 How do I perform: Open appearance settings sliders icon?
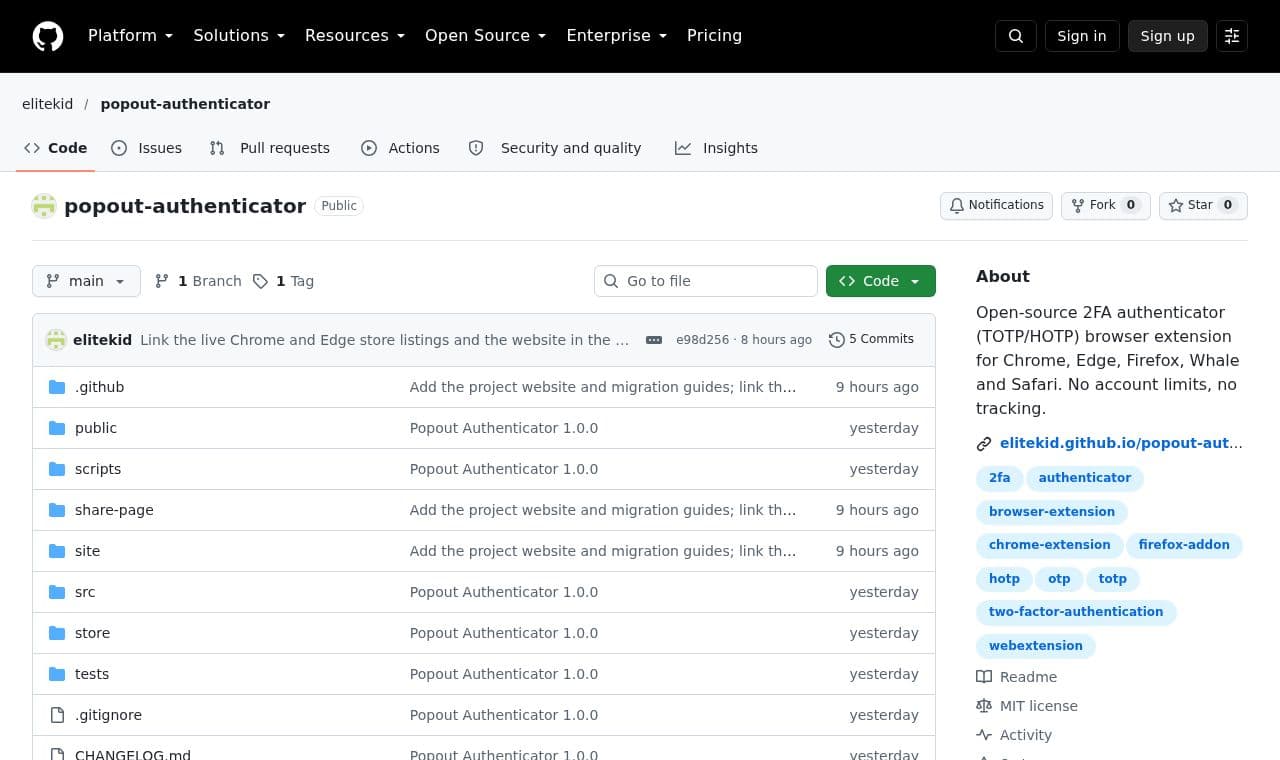coord(1232,36)
